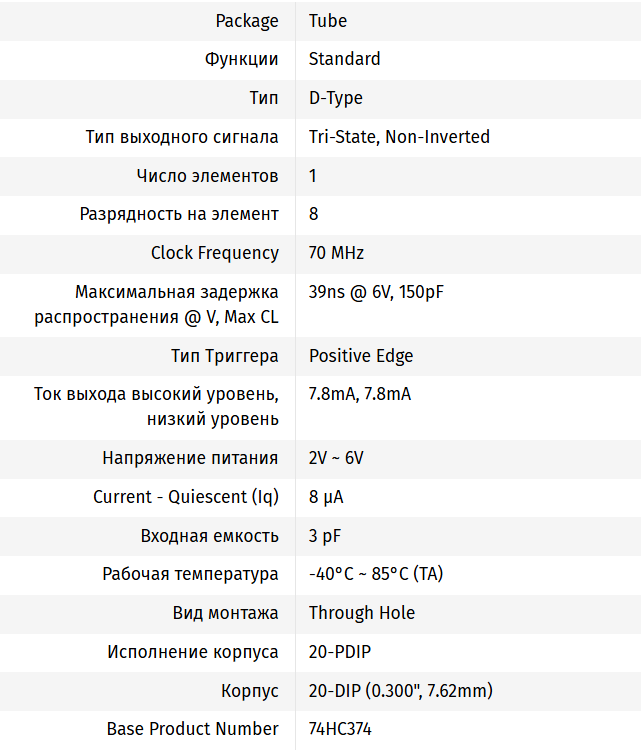The width and height of the screenshot is (641, 752).
Task: Click the Tri-State, Non-Inverted value
Action: tap(399, 137)
